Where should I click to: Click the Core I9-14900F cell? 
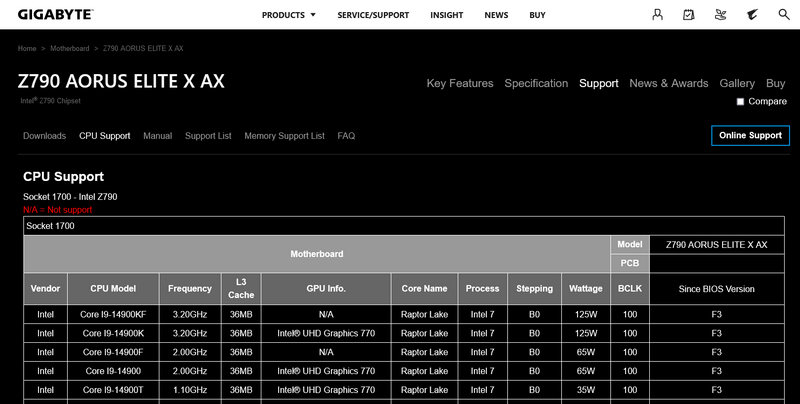(x=113, y=352)
